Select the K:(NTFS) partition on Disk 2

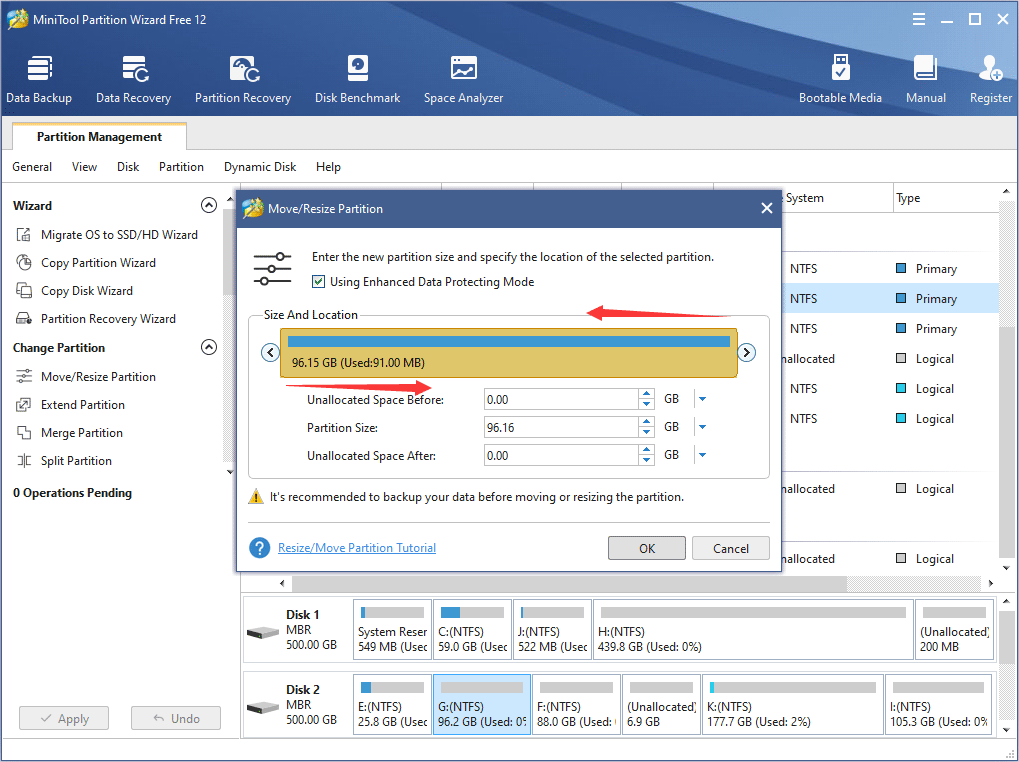[793, 704]
